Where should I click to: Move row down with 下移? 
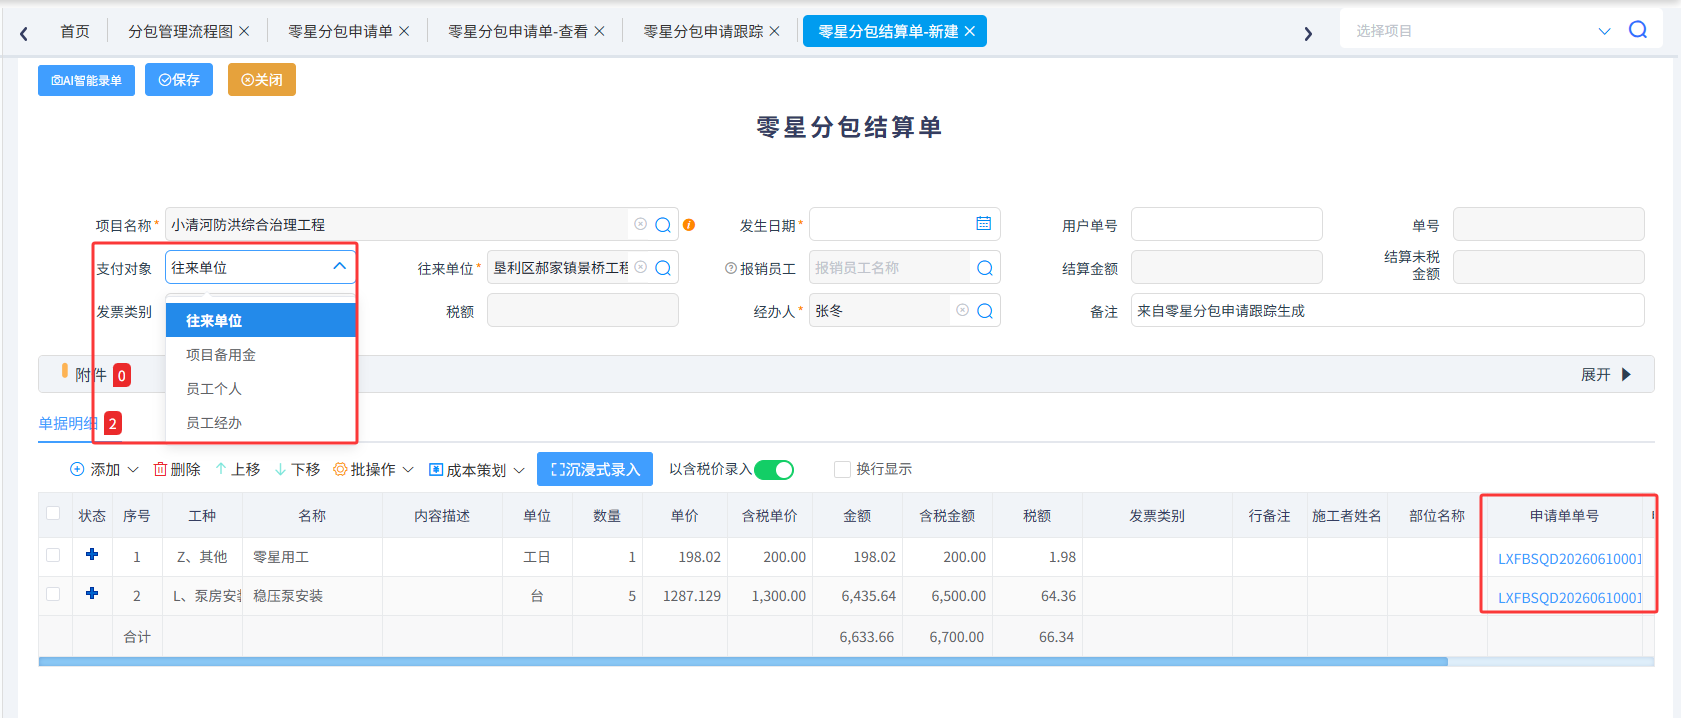click(x=297, y=469)
